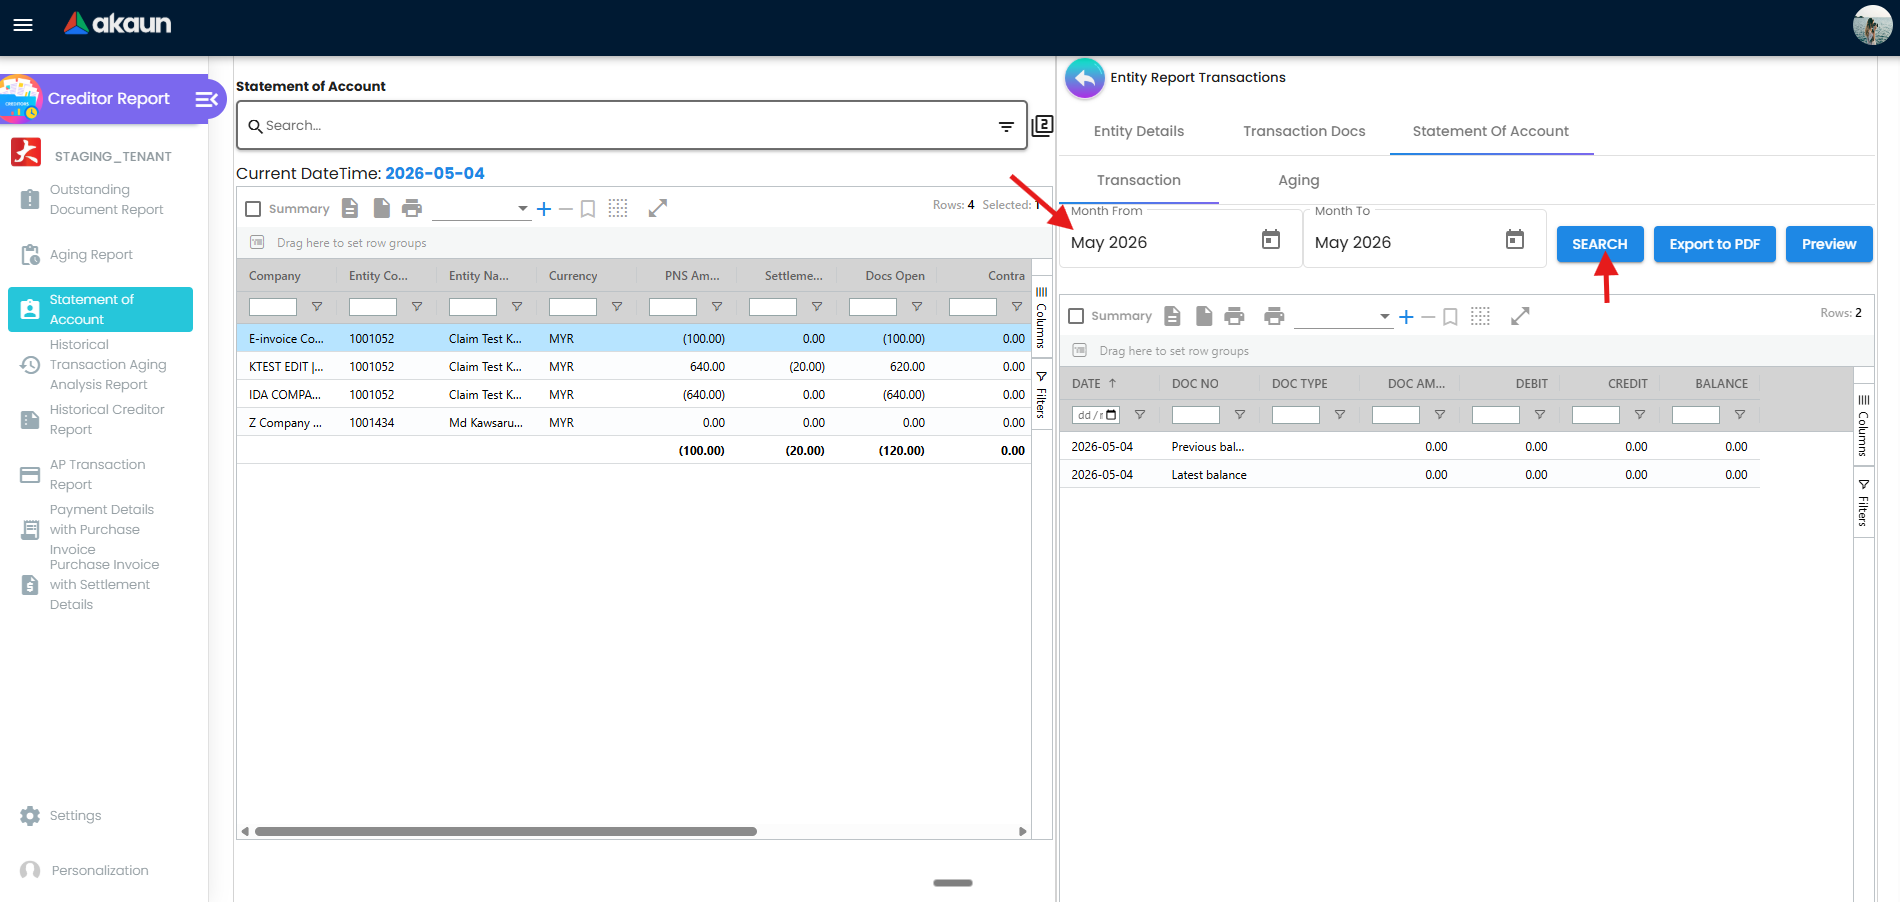Click the Export to PDF button
The image size is (1900, 902).
click(x=1714, y=244)
